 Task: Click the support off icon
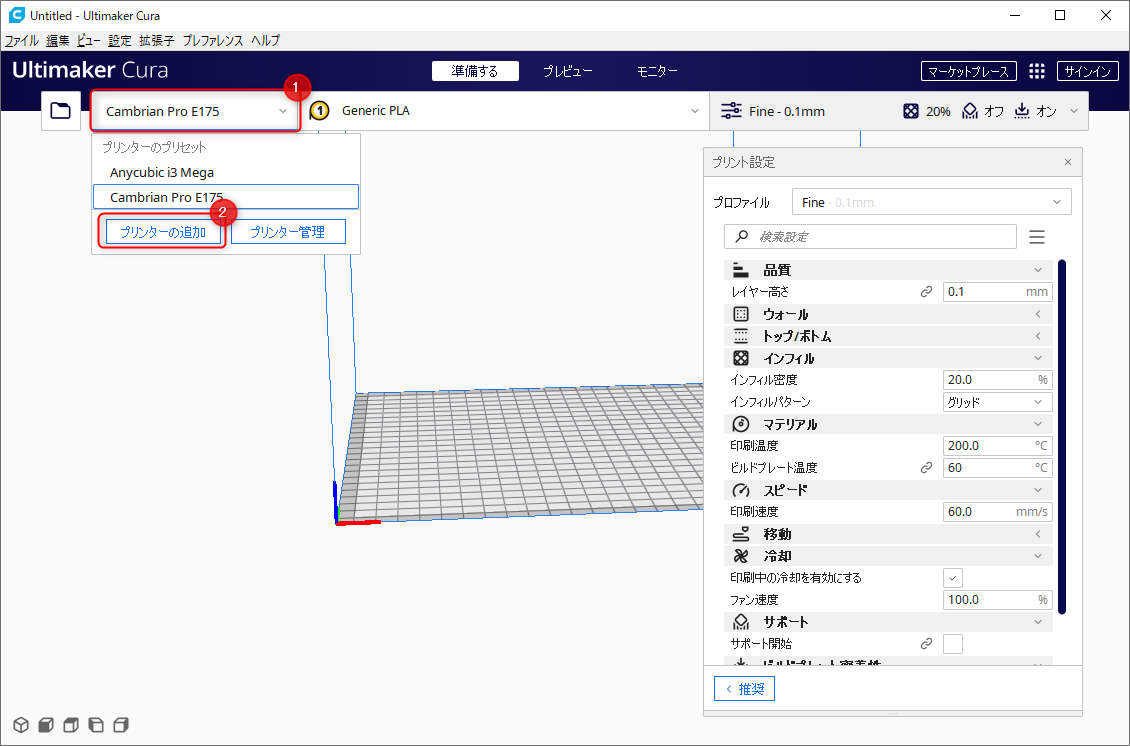coord(970,111)
